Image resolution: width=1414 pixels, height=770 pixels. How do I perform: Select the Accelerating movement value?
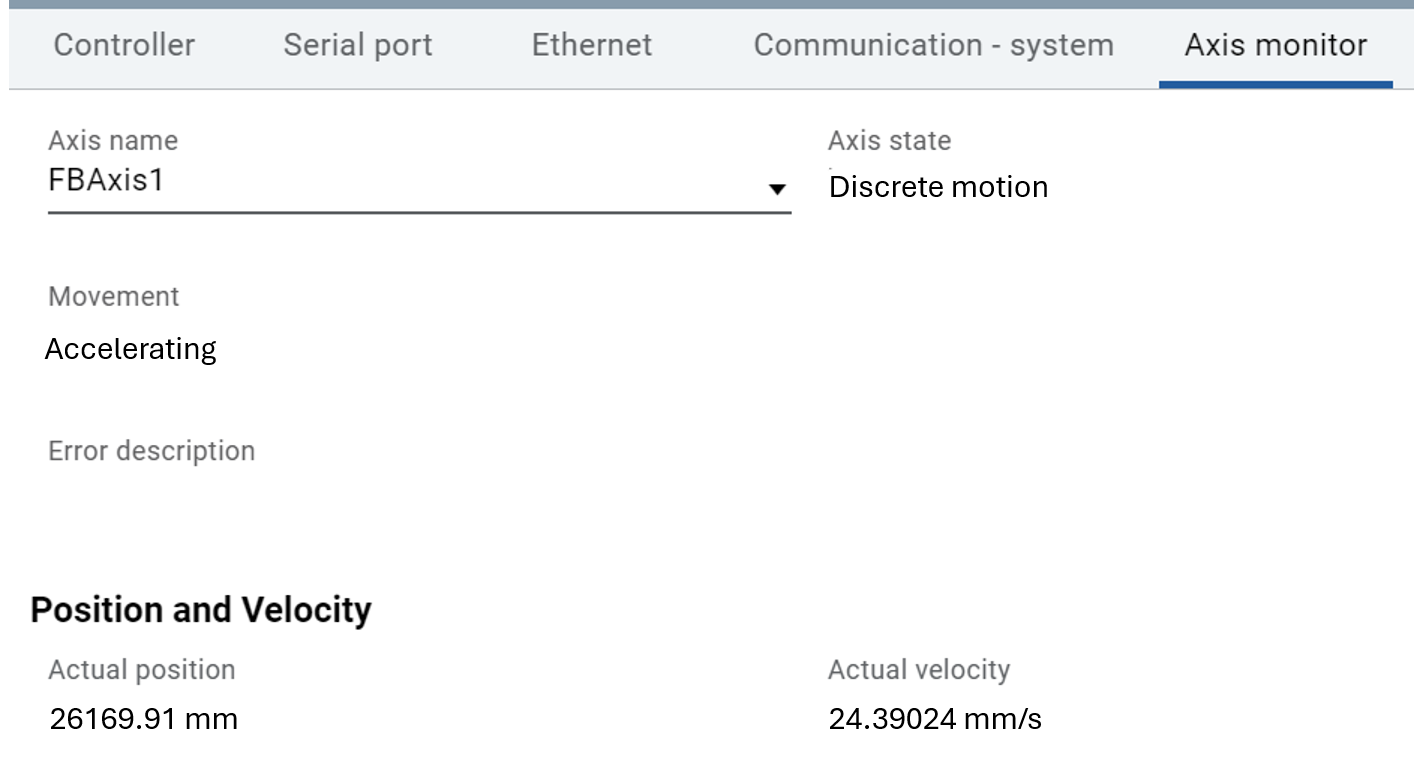pos(131,349)
